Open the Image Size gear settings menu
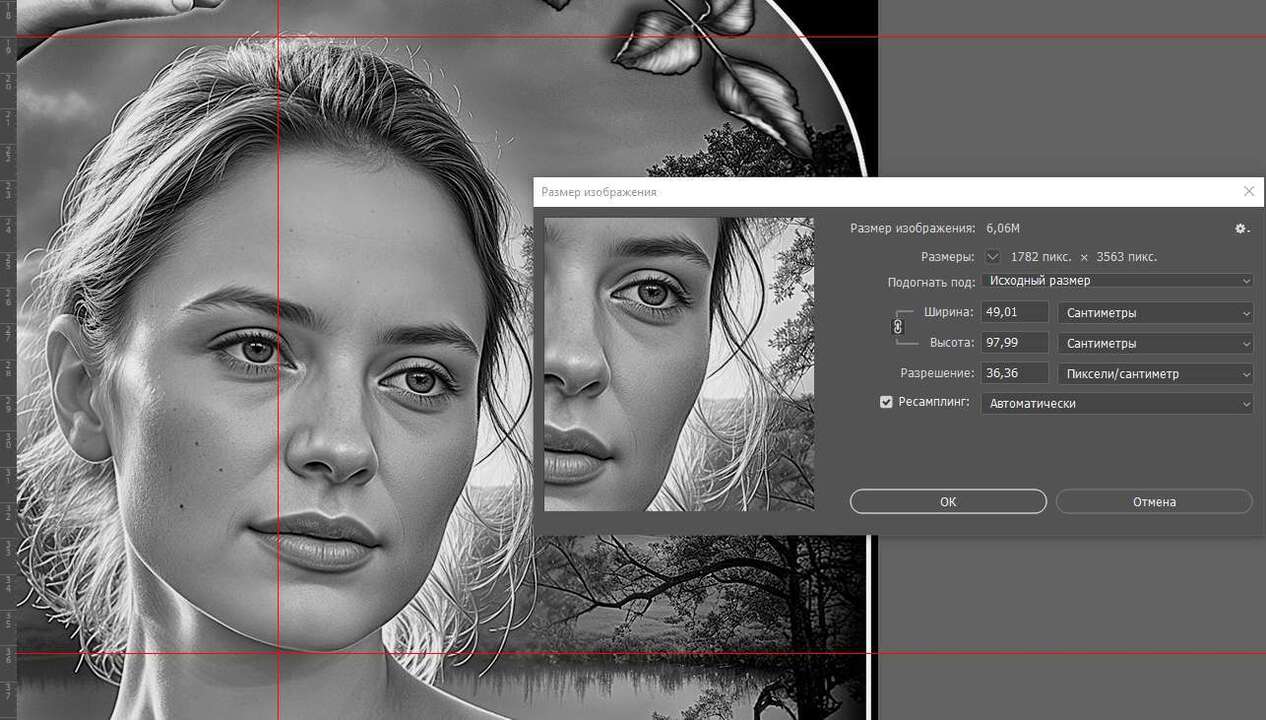The height and width of the screenshot is (720, 1266). click(1241, 229)
